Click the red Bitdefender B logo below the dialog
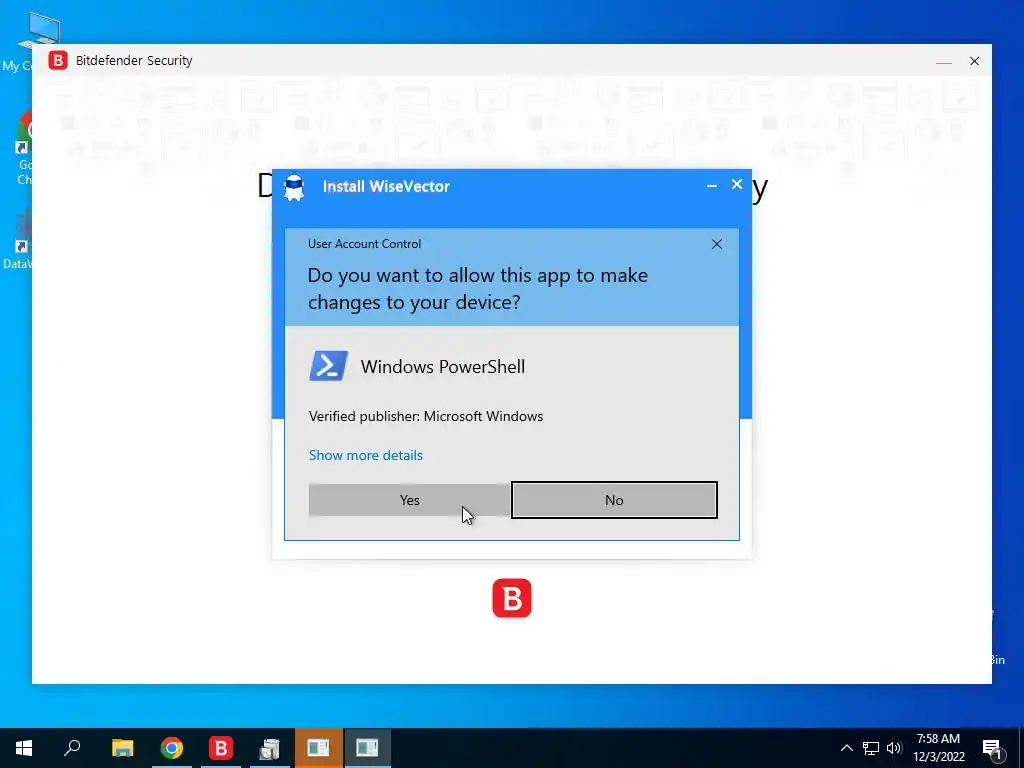1024x768 pixels. click(x=512, y=598)
